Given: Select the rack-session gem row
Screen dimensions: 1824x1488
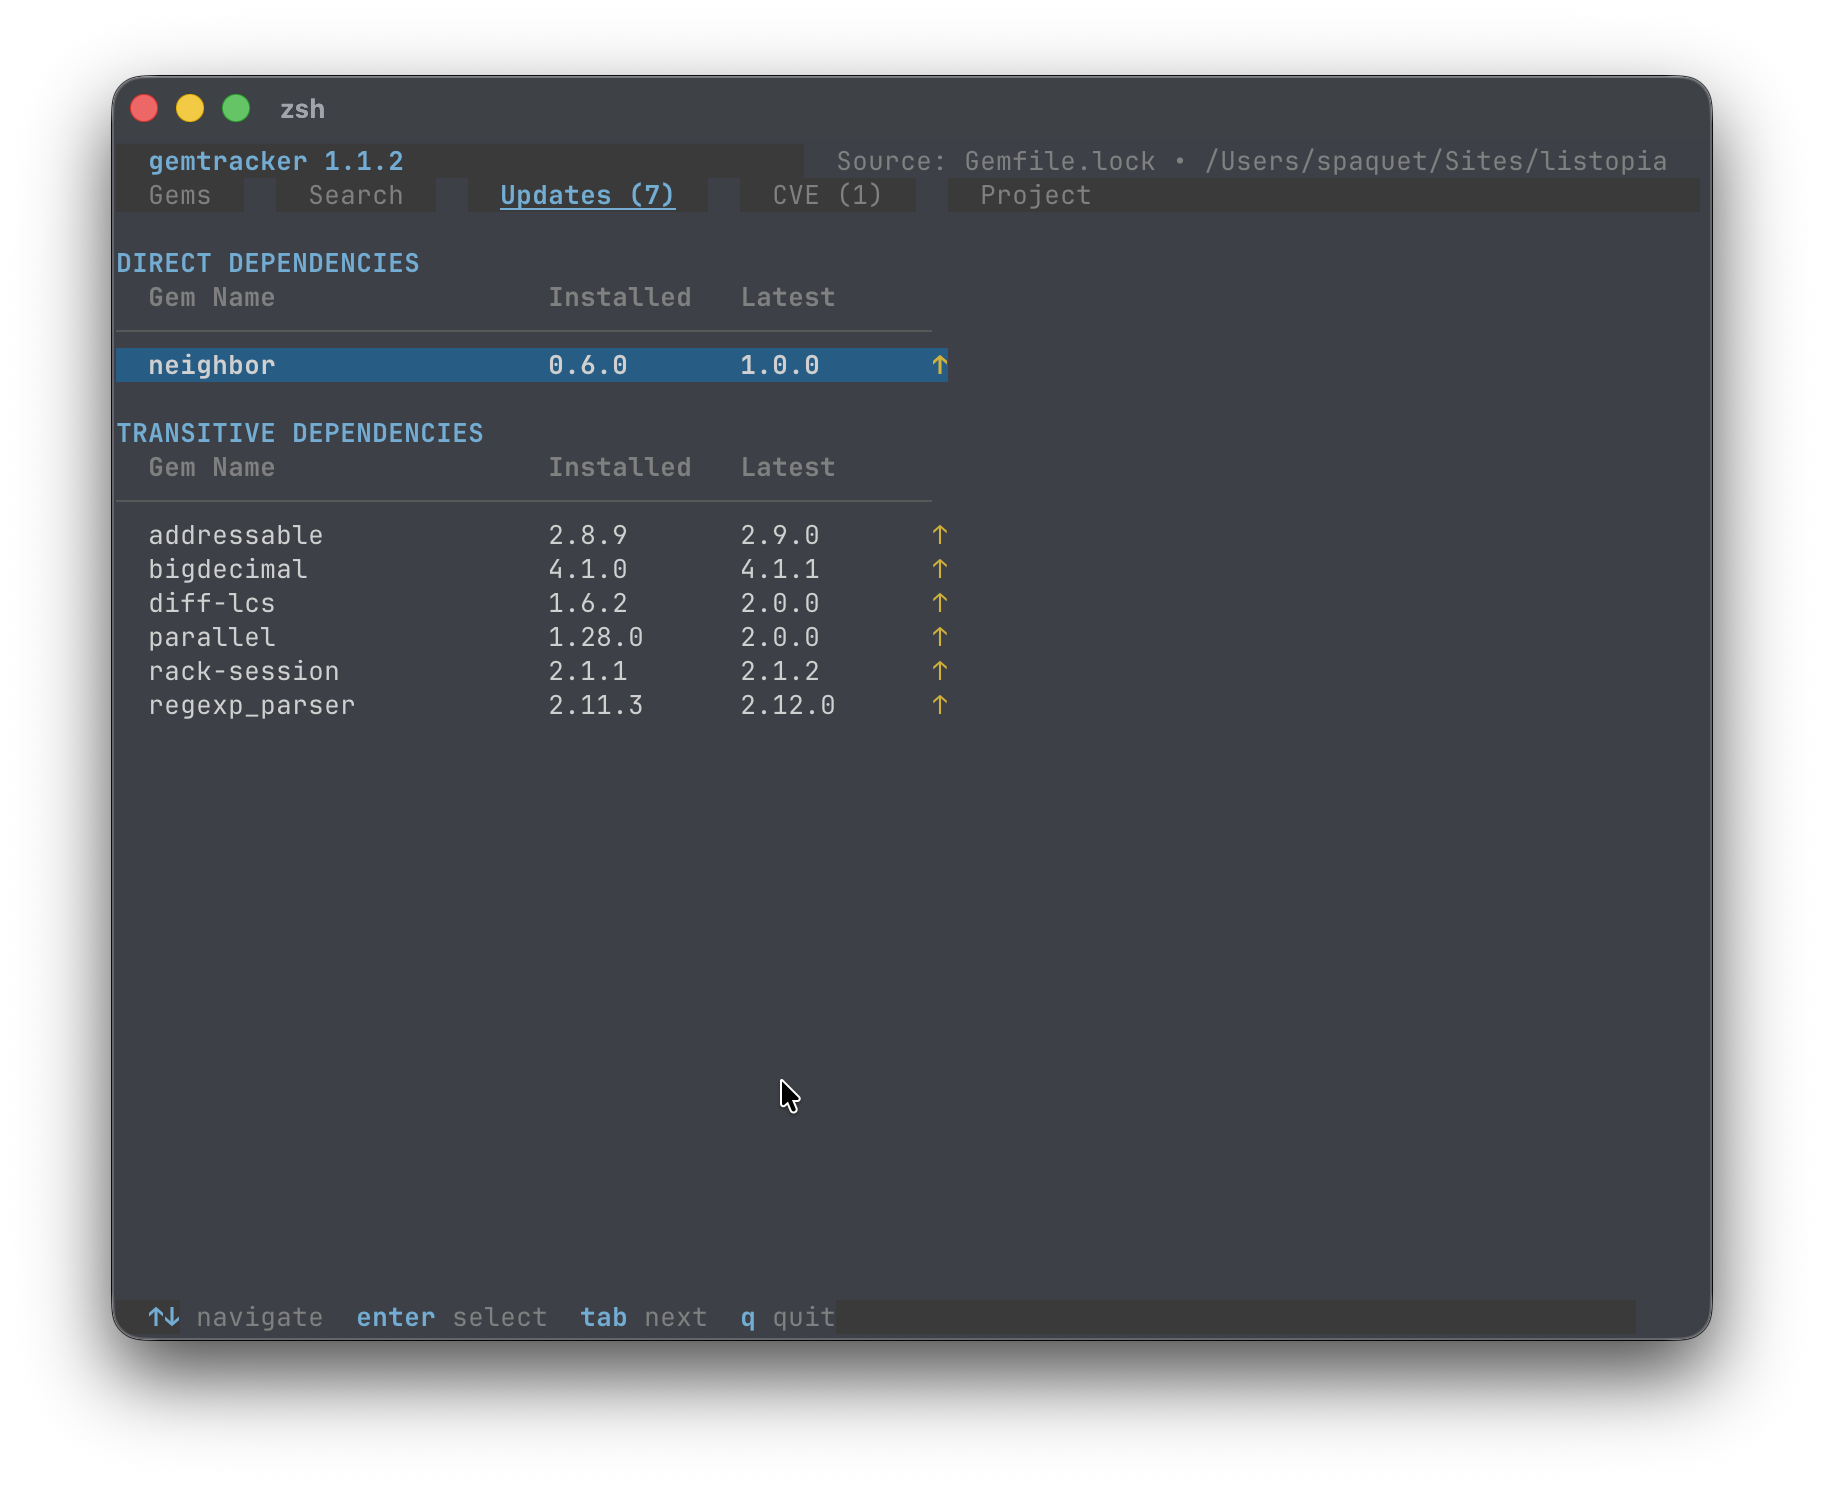Looking at the screenshot, I should (x=532, y=671).
